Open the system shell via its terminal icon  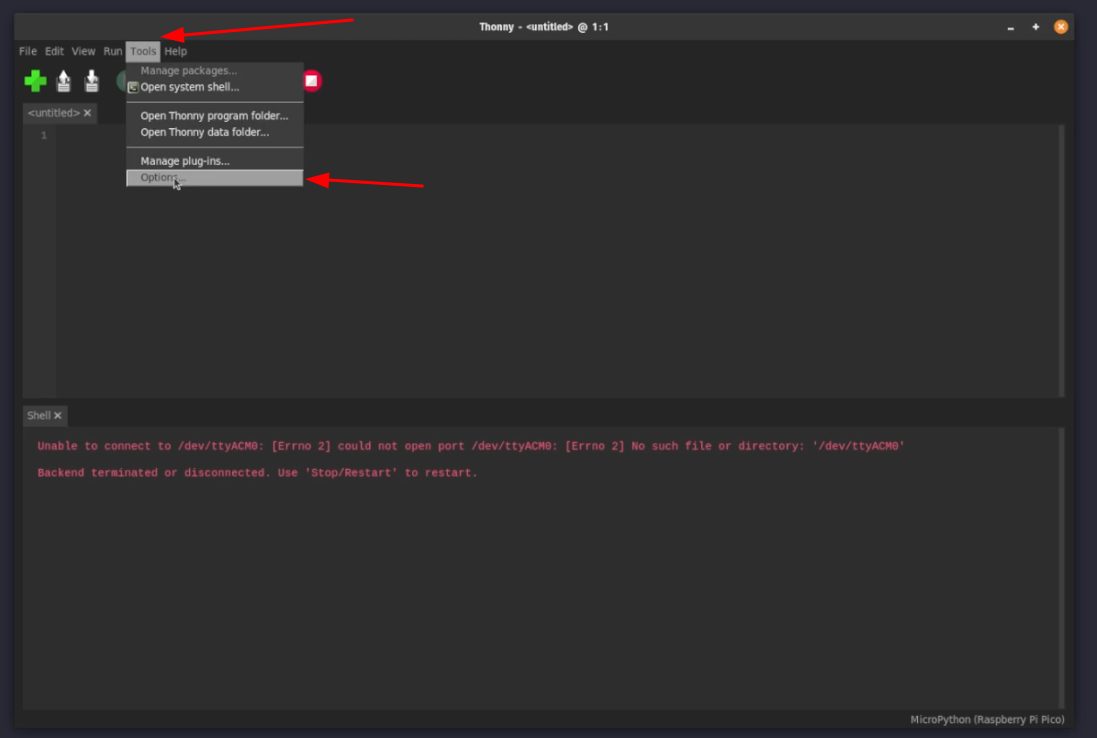131,87
